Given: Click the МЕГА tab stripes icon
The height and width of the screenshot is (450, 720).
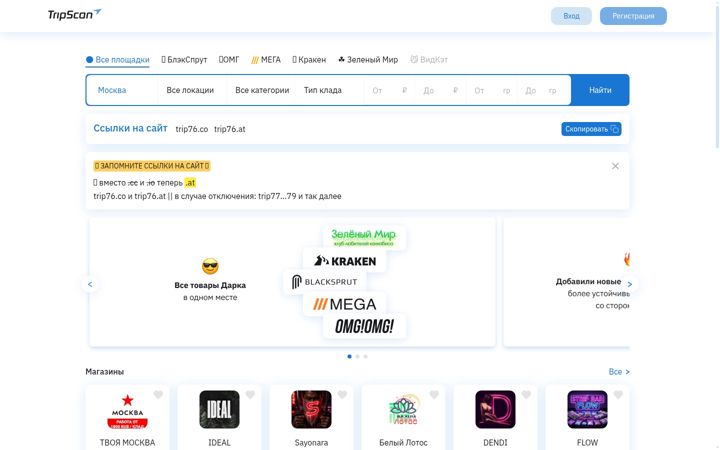Looking at the screenshot, I should pyautogui.click(x=255, y=60).
